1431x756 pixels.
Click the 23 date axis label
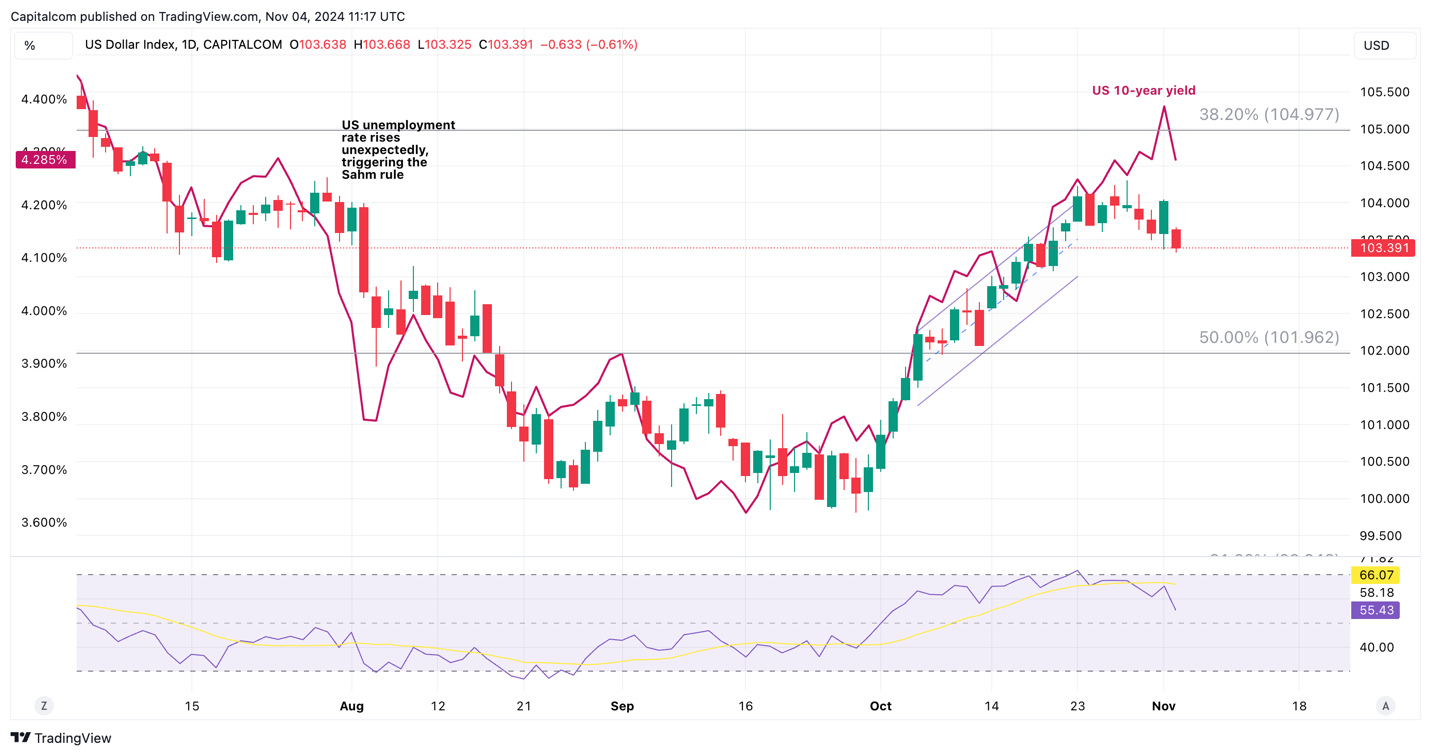pyautogui.click(x=1076, y=706)
